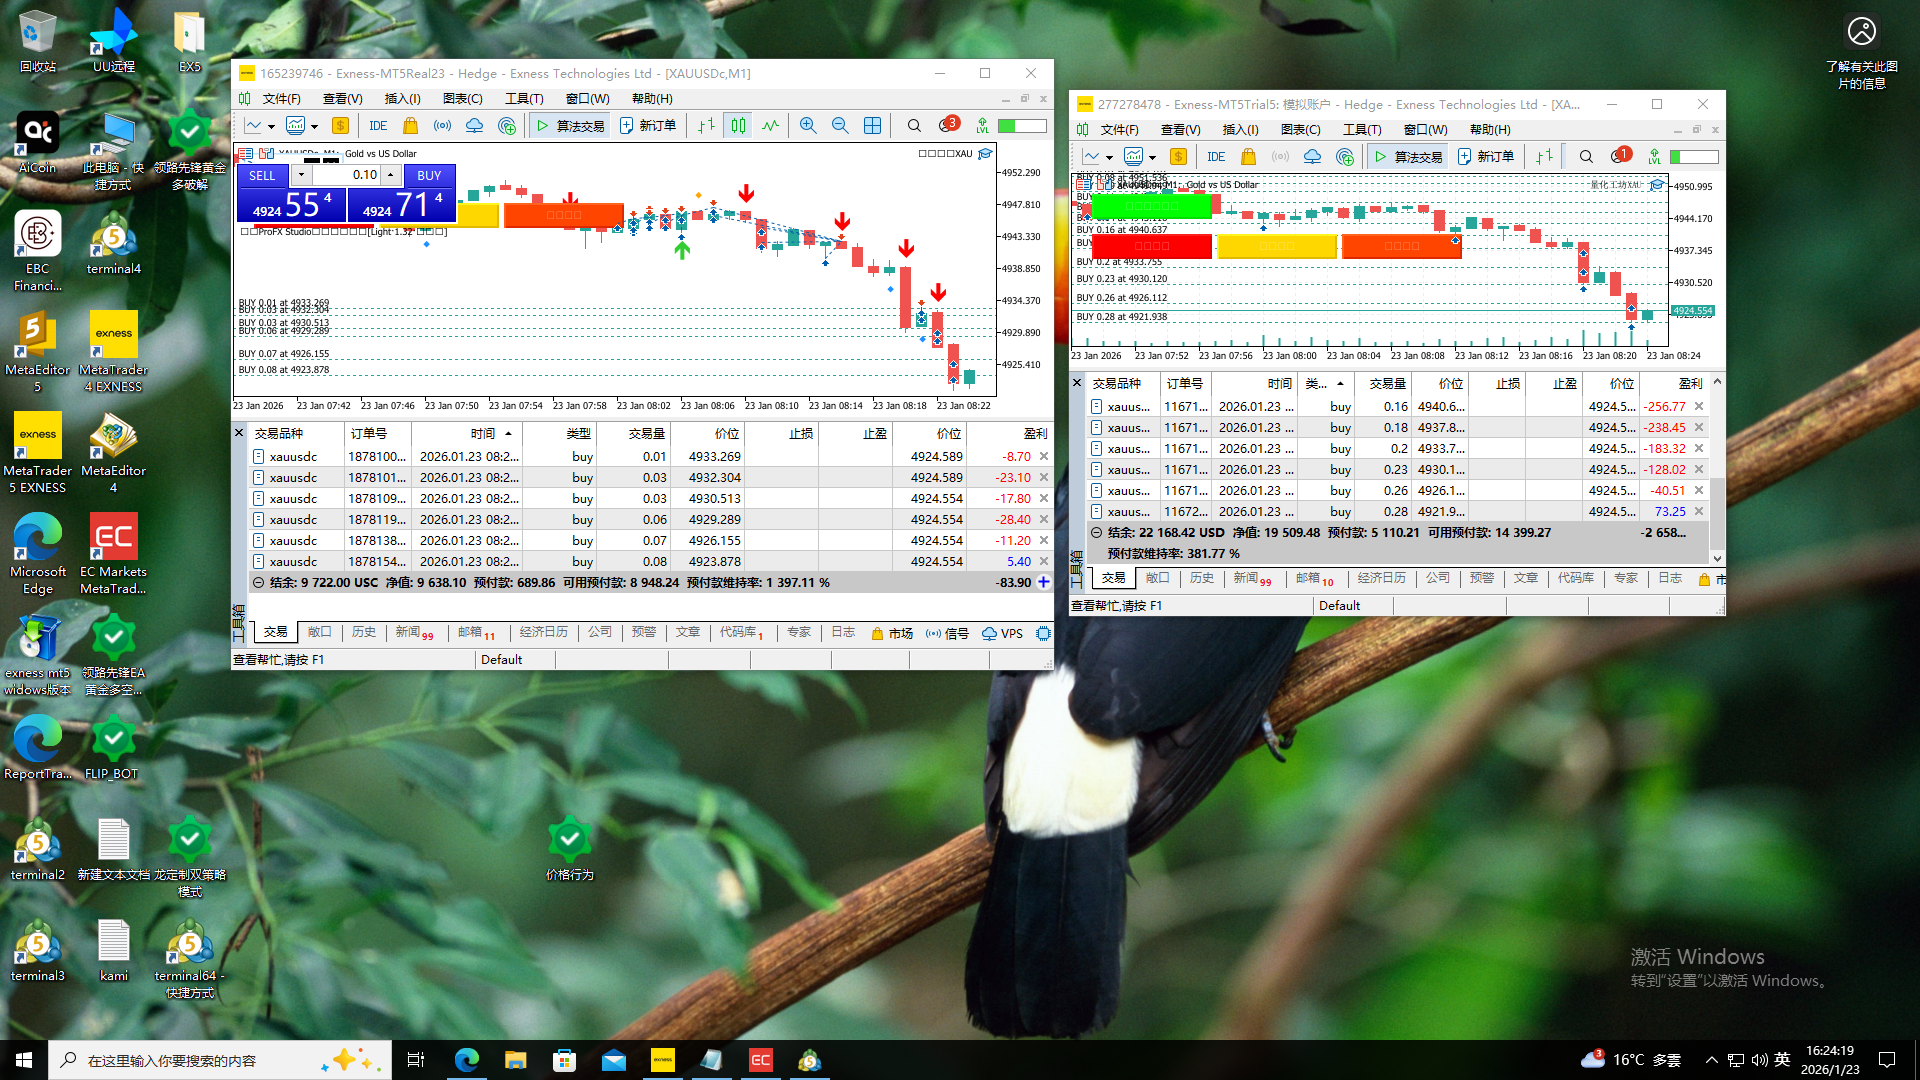Viewport: 1920px width, 1080px height.
Task: Tile windows using the grid icon
Action: 872,126
